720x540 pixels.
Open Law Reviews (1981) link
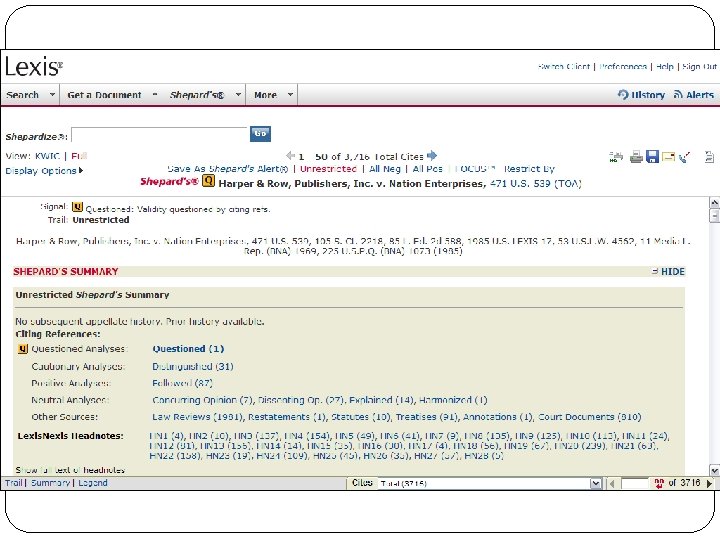pyautogui.click(x=198, y=417)
